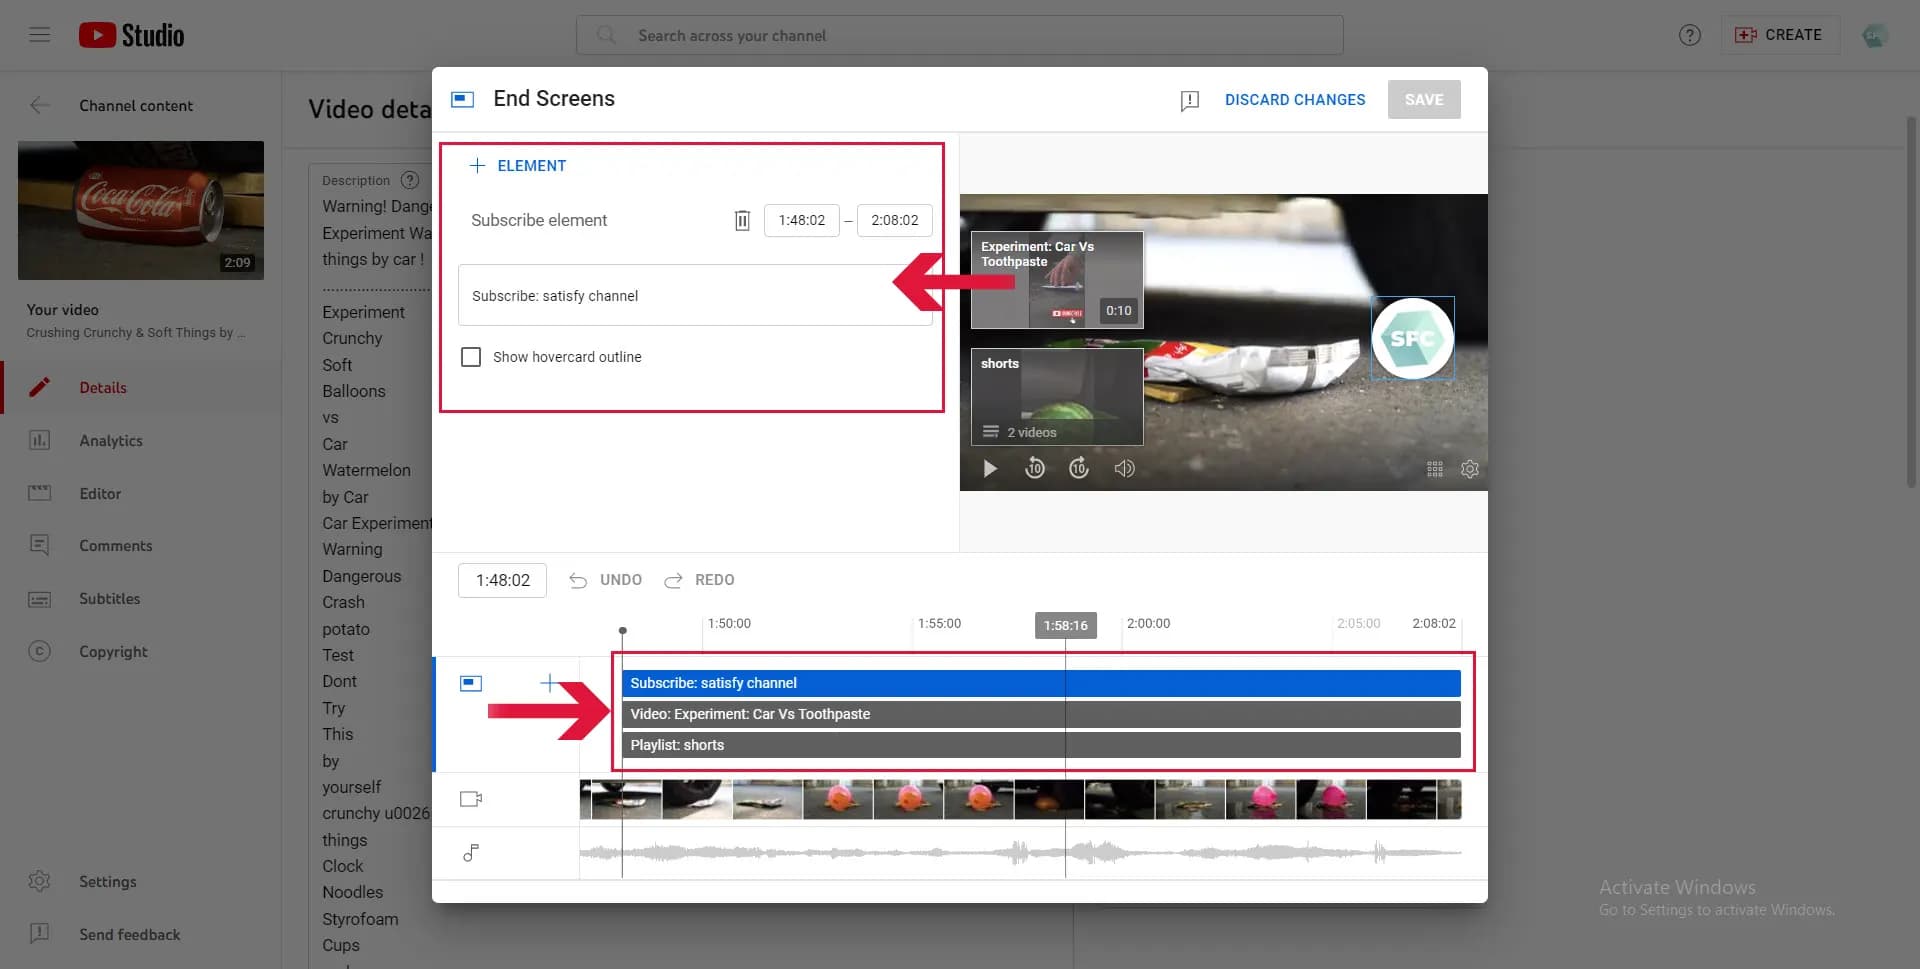Go to Subtitles in the sidebar
The height and width of the screenshot is (969, 1920).
(x=109, y=598)
